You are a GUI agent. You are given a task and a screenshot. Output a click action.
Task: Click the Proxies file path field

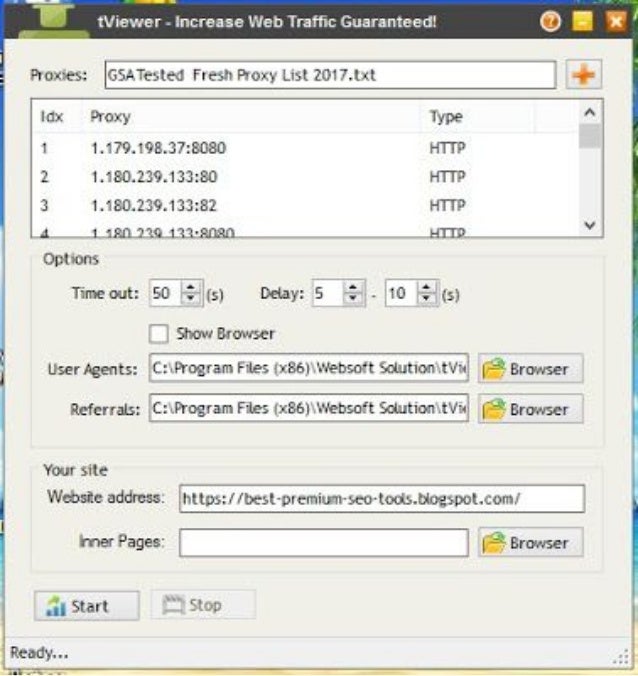tap(330, 75)
